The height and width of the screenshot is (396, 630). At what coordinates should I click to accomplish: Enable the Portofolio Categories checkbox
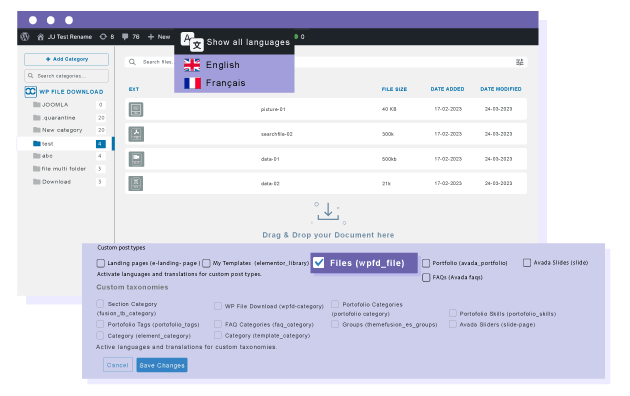click(335, 304)
